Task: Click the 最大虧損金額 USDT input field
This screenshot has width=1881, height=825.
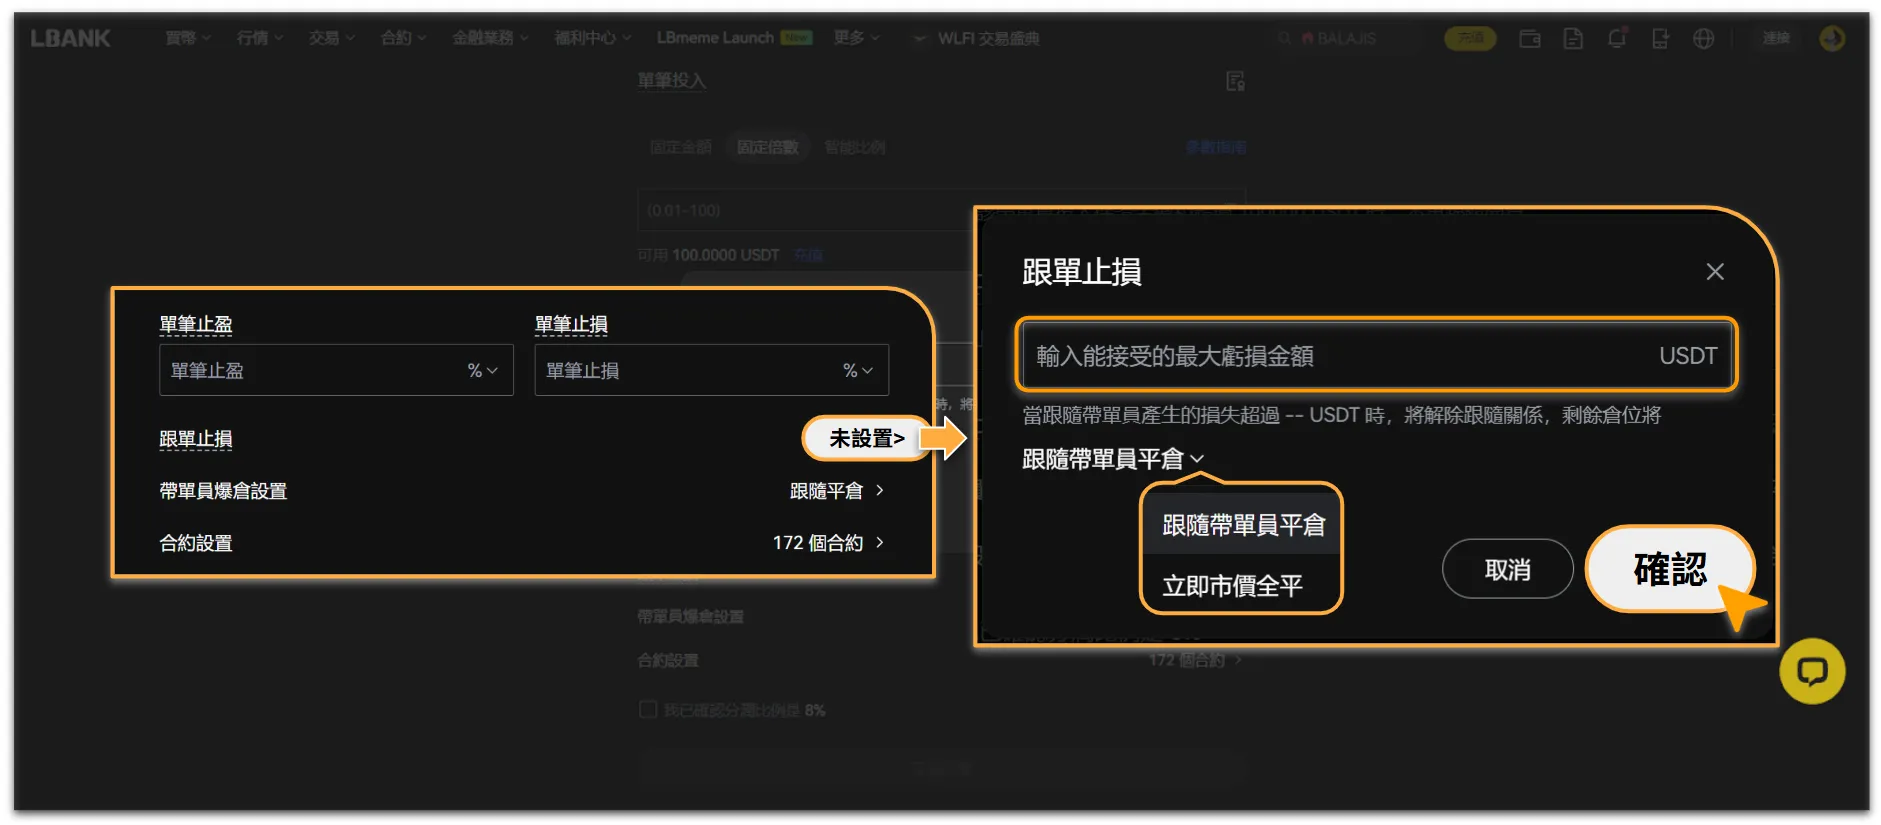Action: 1376,356
